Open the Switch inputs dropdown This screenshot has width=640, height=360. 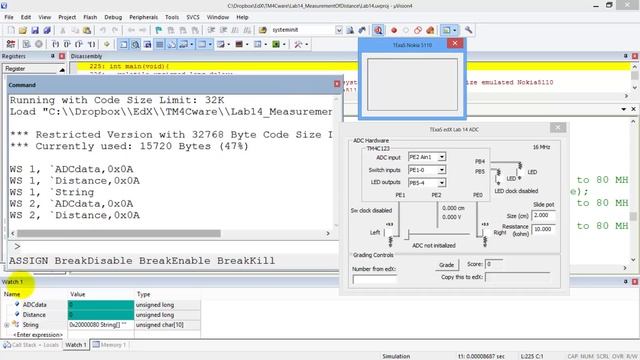[442, 170]
